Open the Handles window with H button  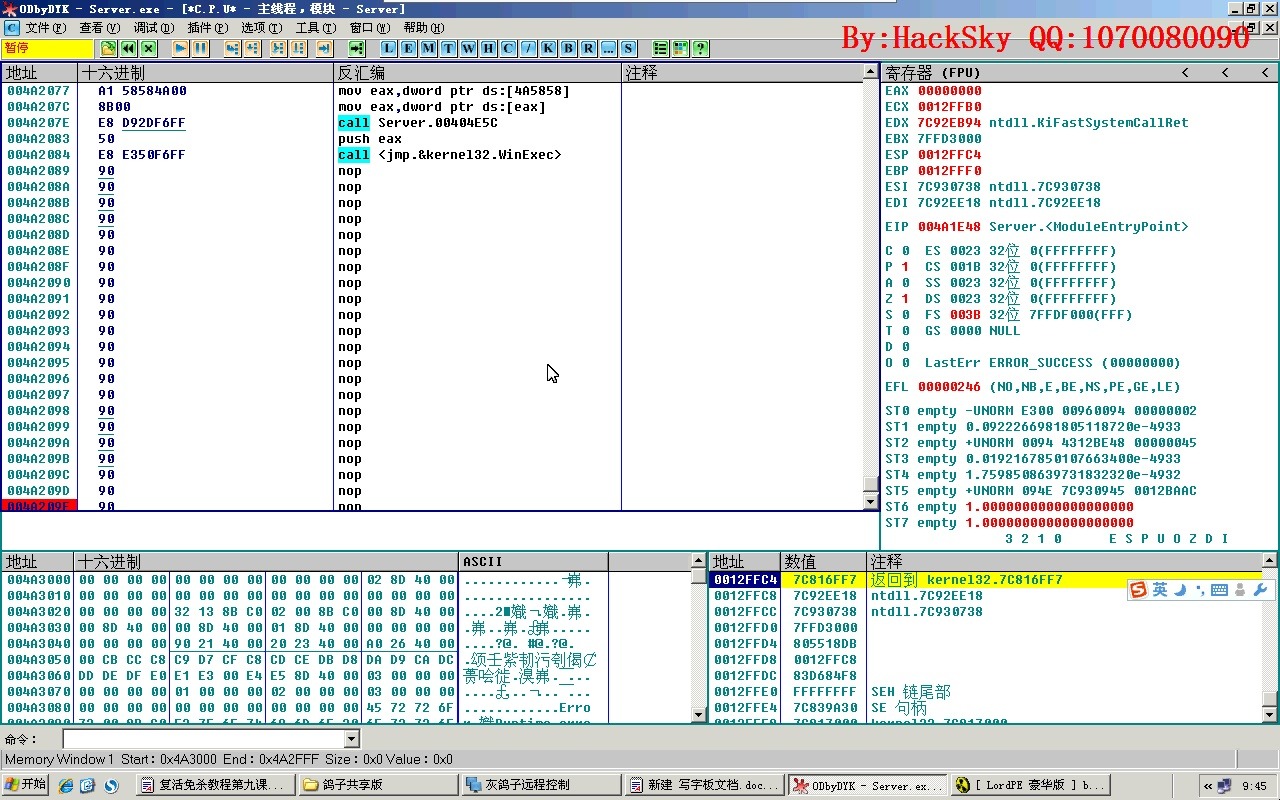(x=488, y=48)
